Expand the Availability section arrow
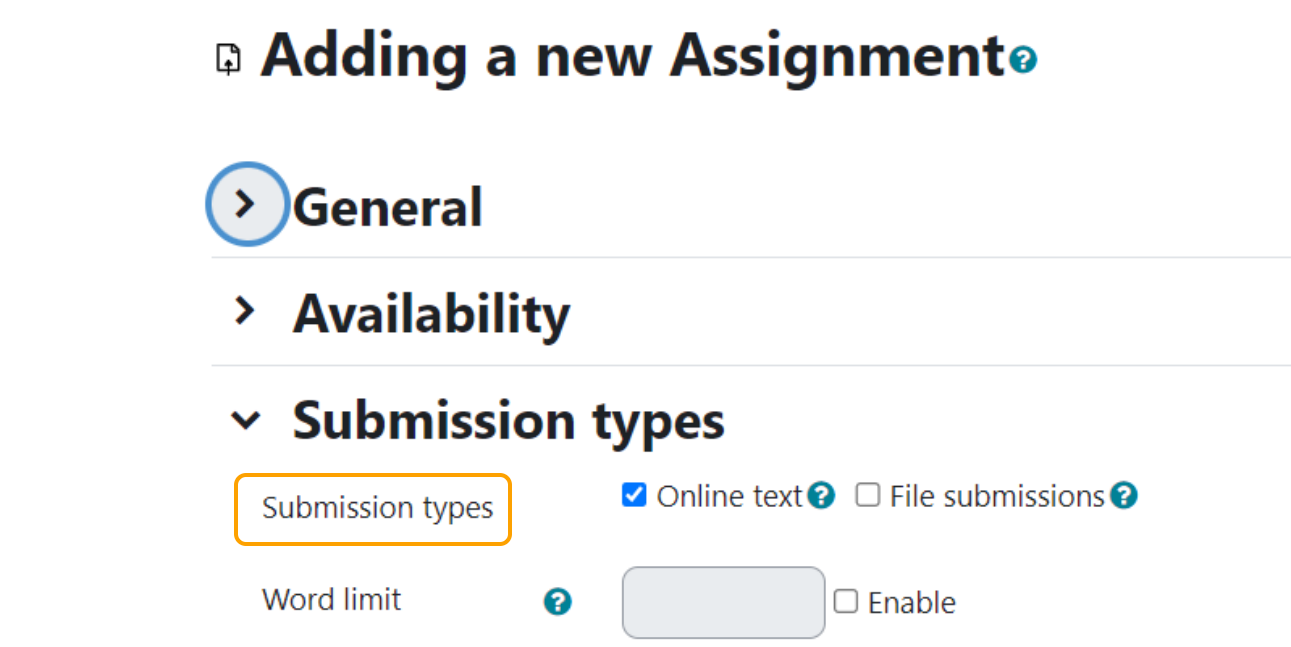 pyautogui.click(x=244, y=312)
